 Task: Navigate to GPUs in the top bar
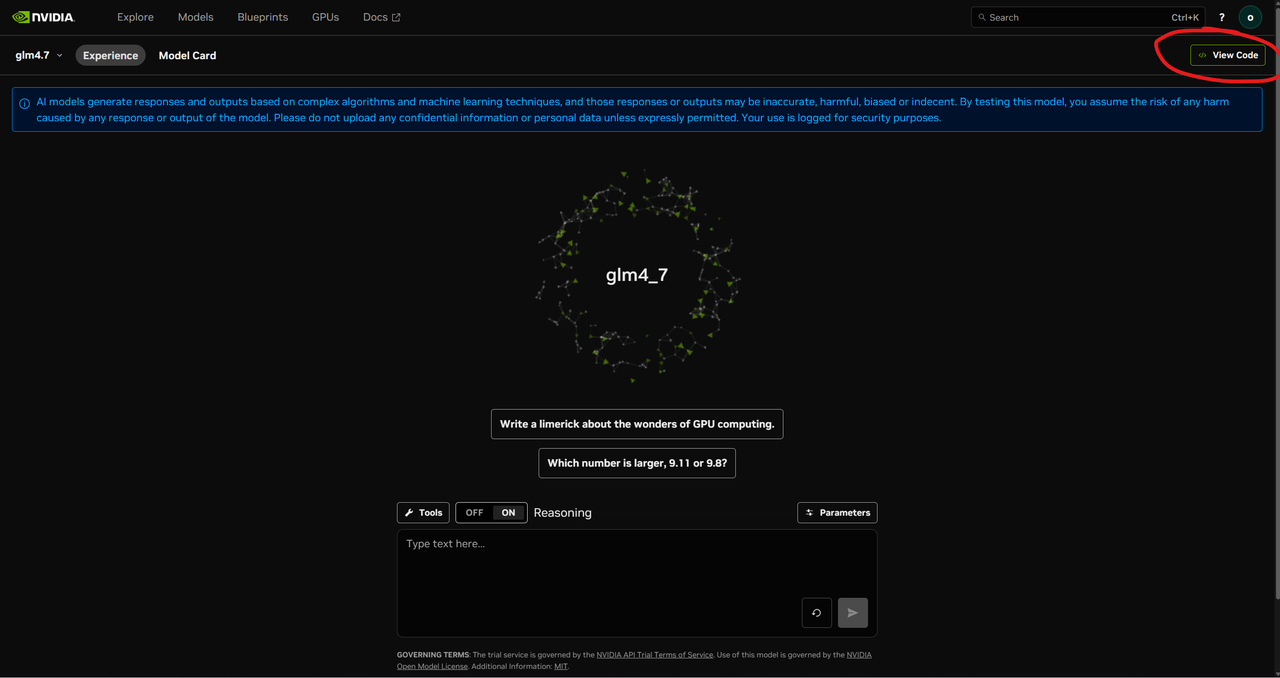coord(325,17)
